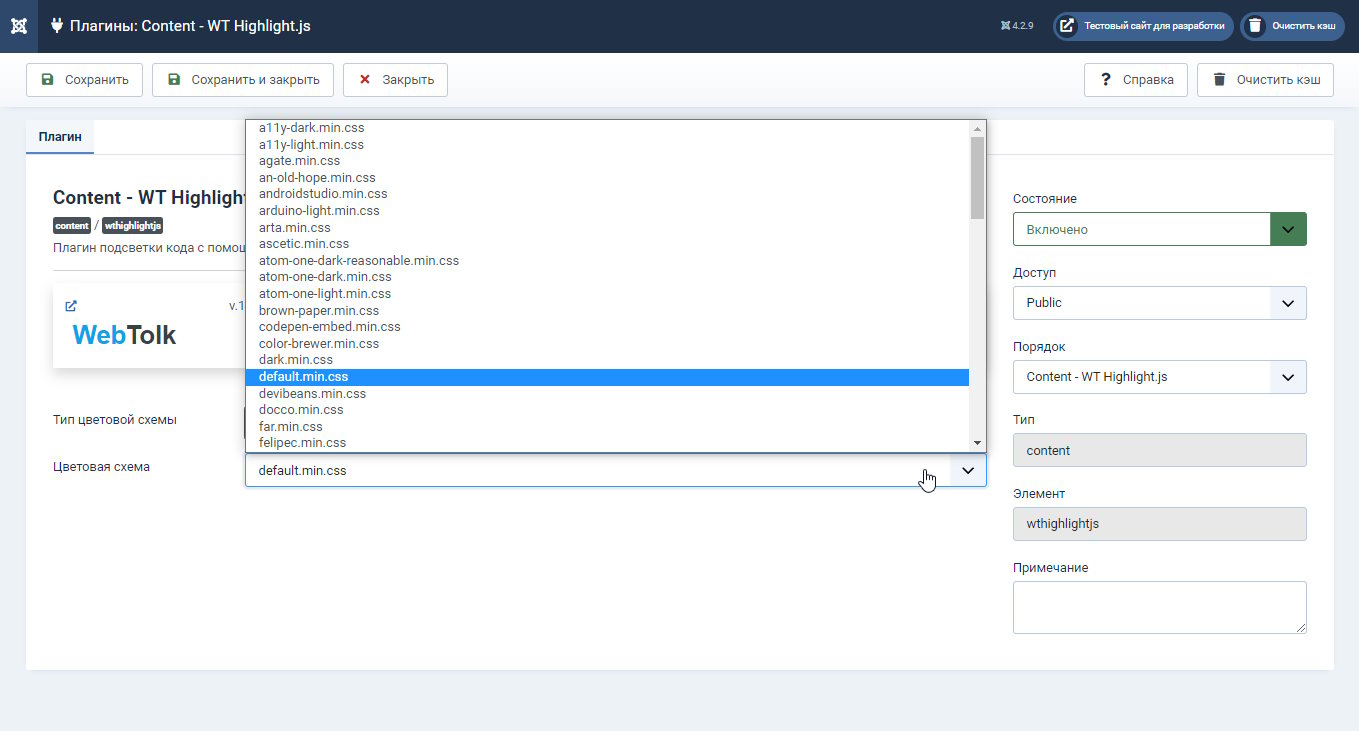Click the header Очистить кэш trash button
The height and width of the screenshot is (731, 1359).
tap(1292, 26)
